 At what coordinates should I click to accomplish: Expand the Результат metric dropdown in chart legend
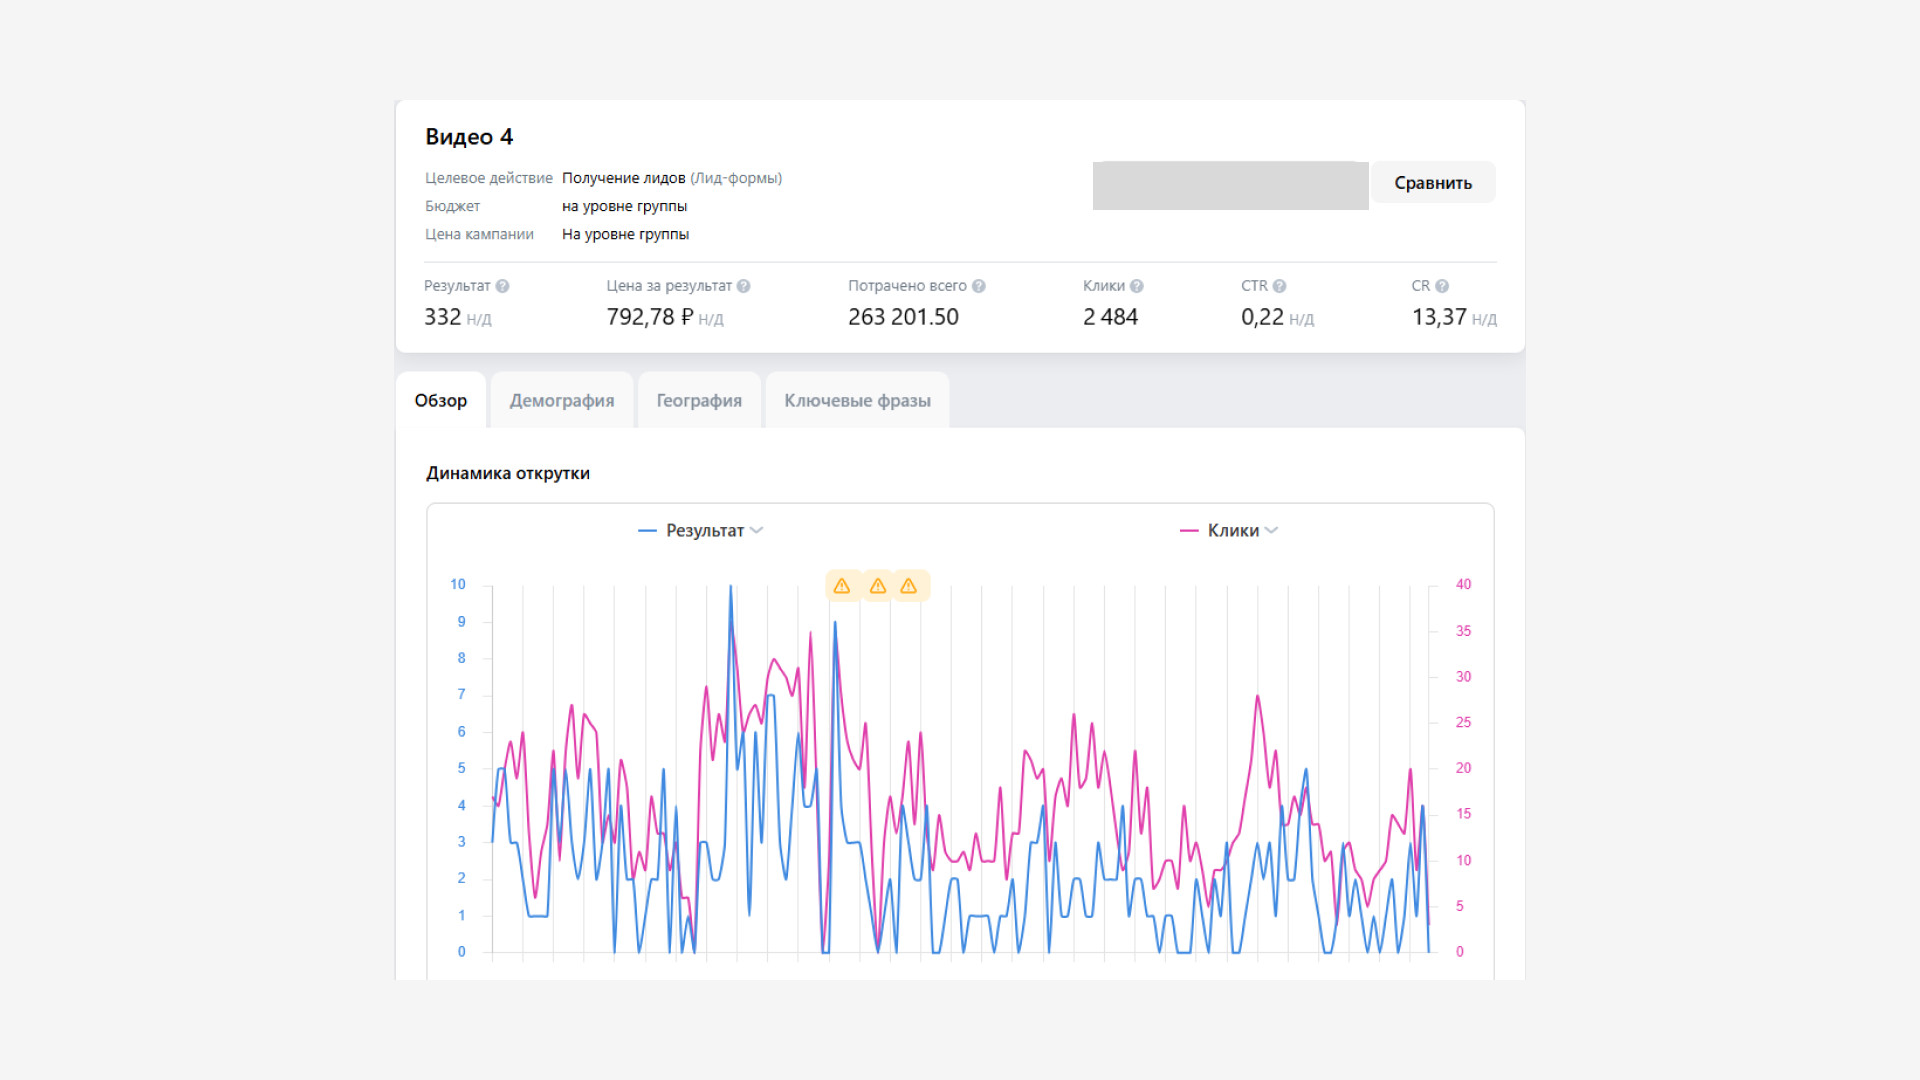click(x=756, y=531)
